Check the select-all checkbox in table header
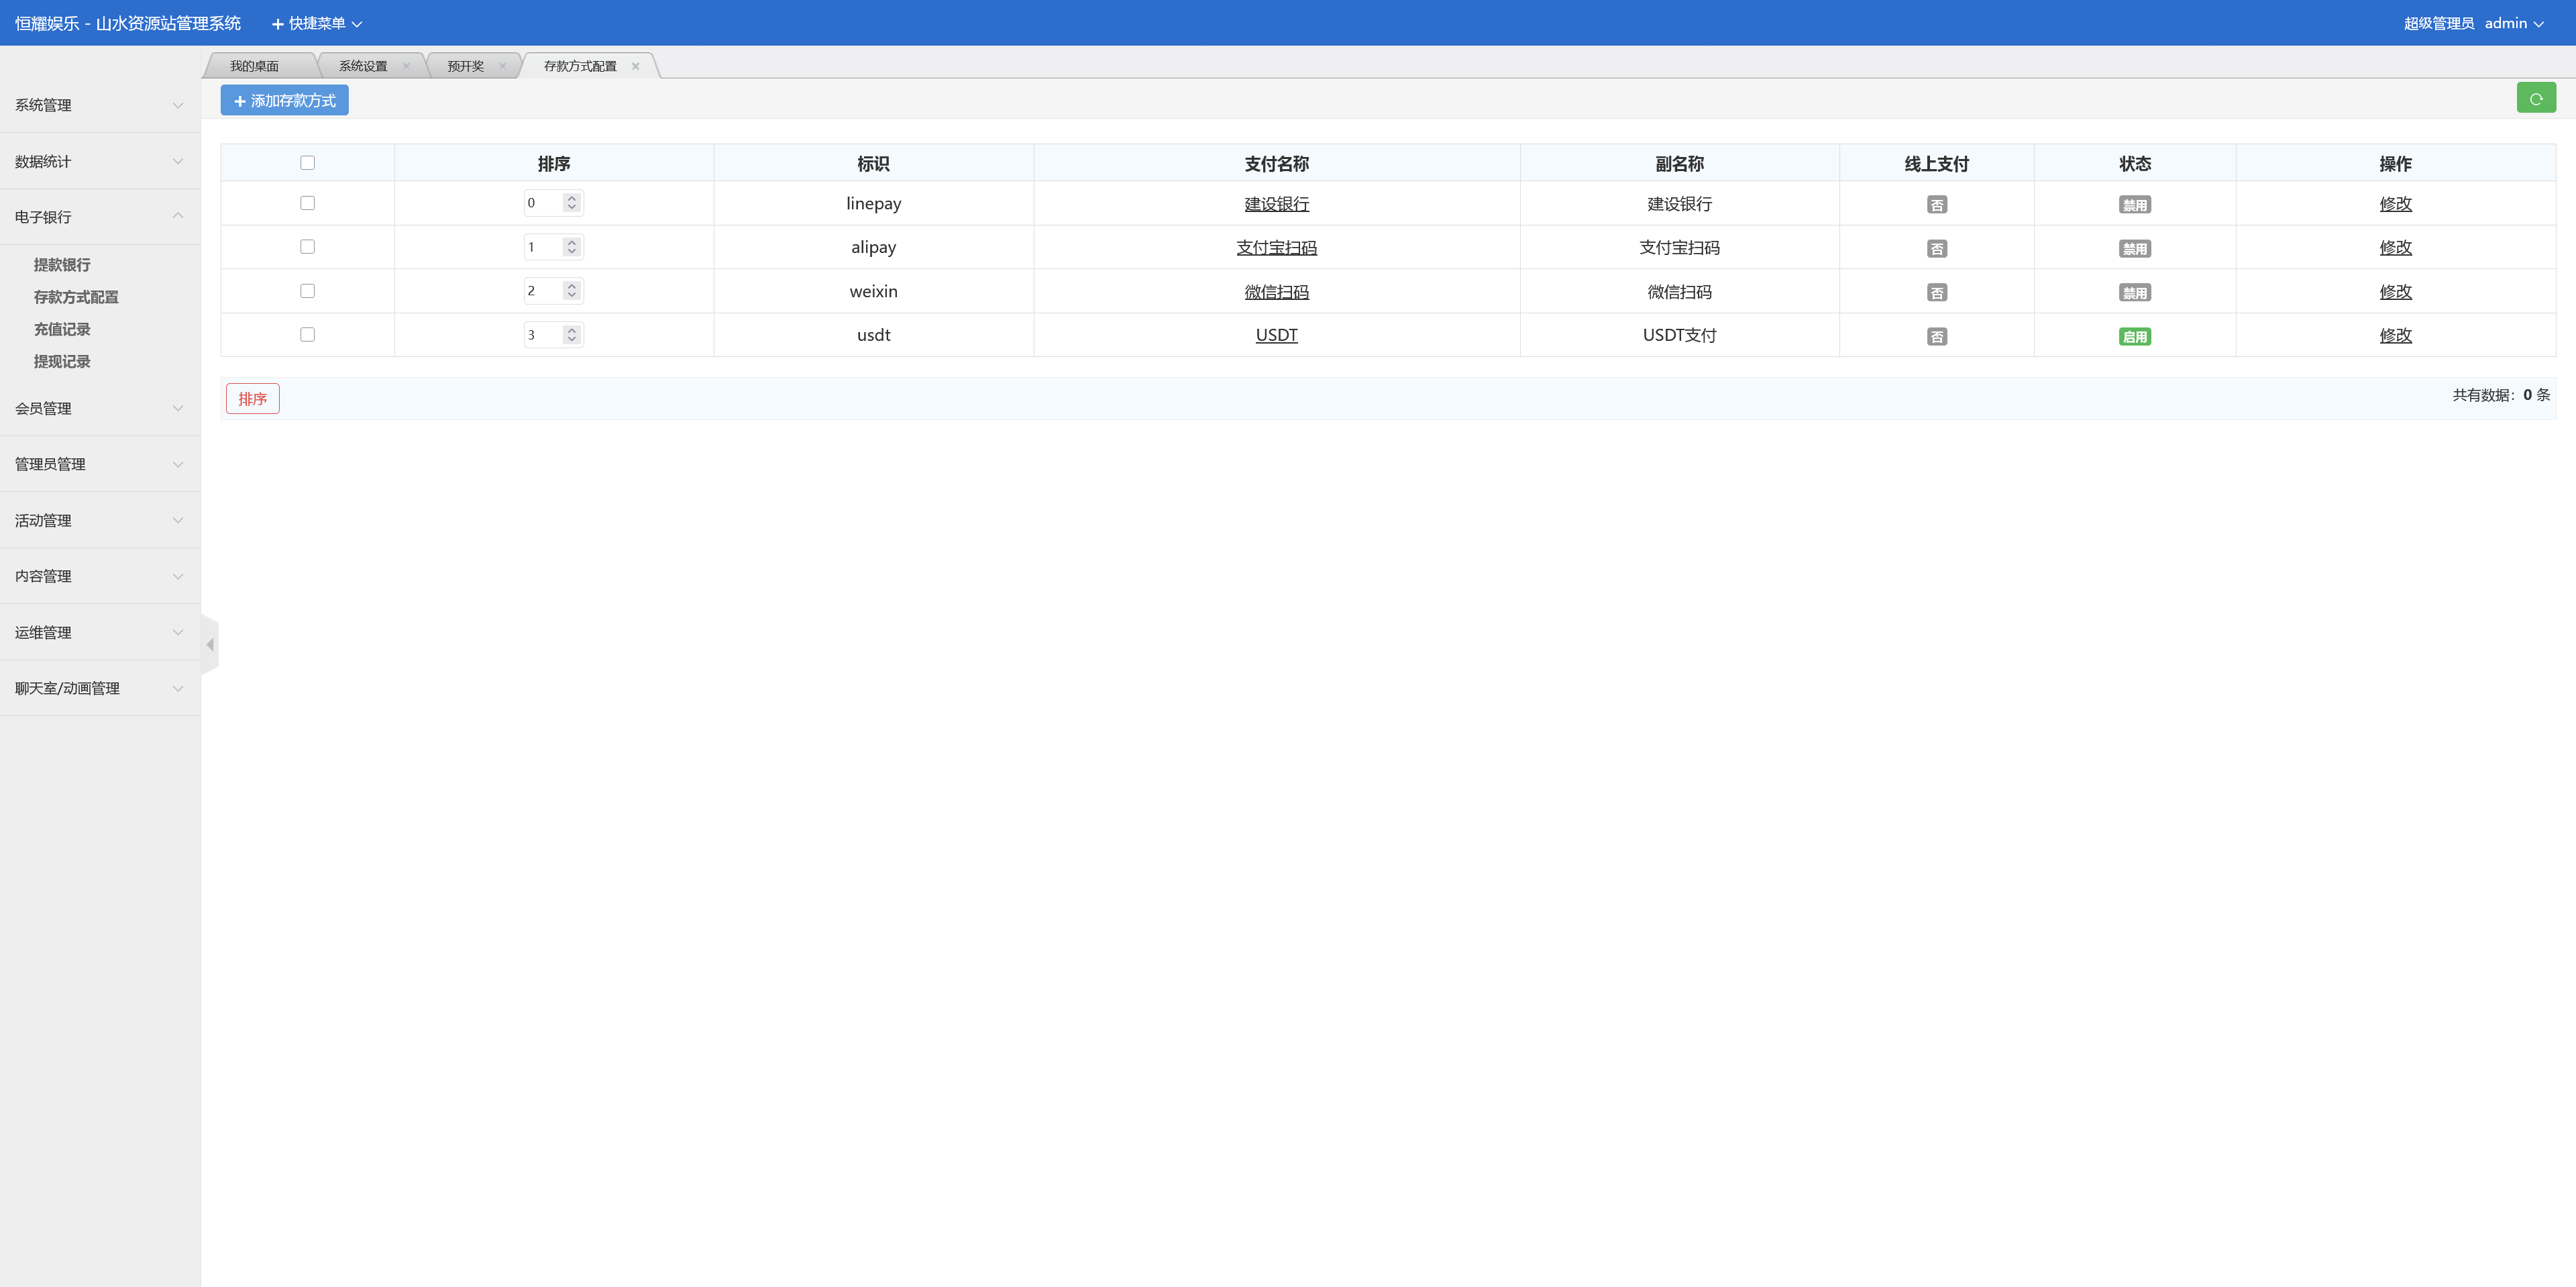The height and width of the screenshot is (1287, 2576). coord(307,163)
